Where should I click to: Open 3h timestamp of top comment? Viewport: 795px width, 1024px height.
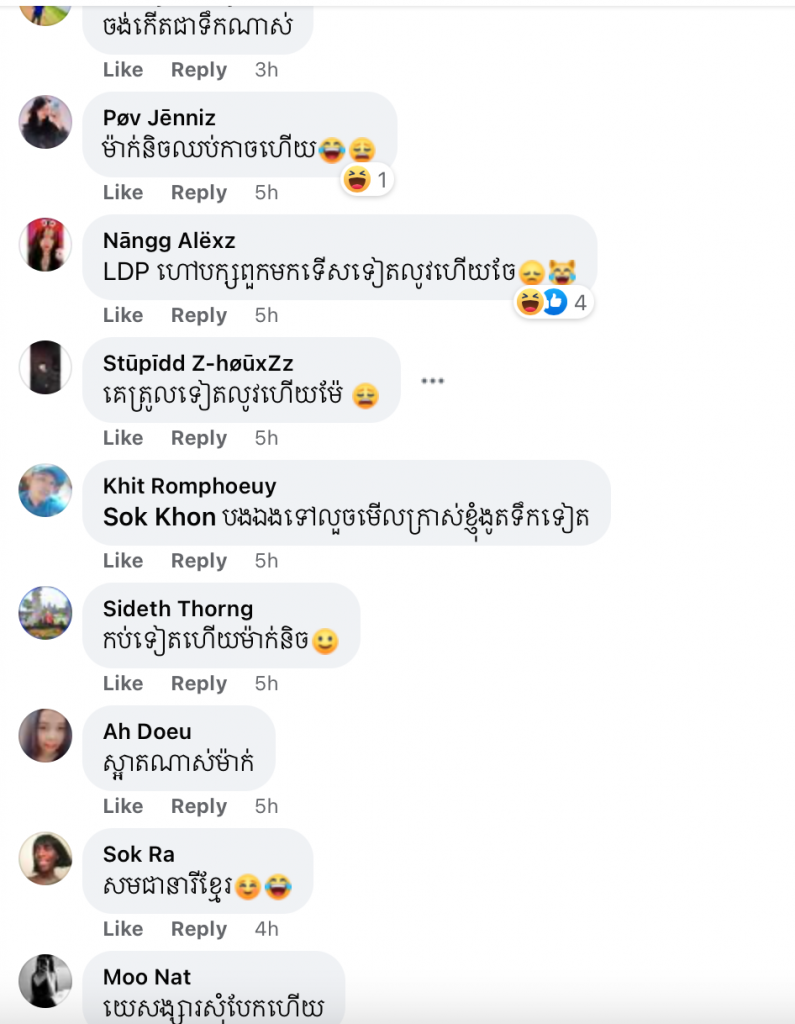(267, 70)
